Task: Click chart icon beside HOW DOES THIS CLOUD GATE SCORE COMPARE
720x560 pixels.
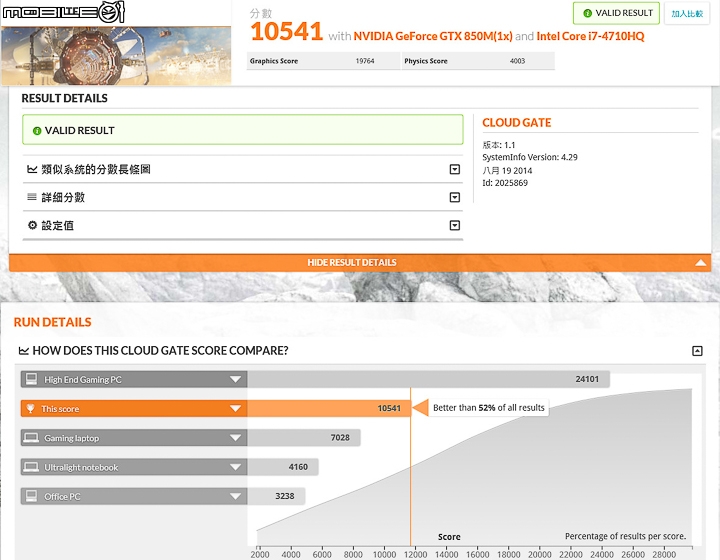Action: [x=23, y=351]
